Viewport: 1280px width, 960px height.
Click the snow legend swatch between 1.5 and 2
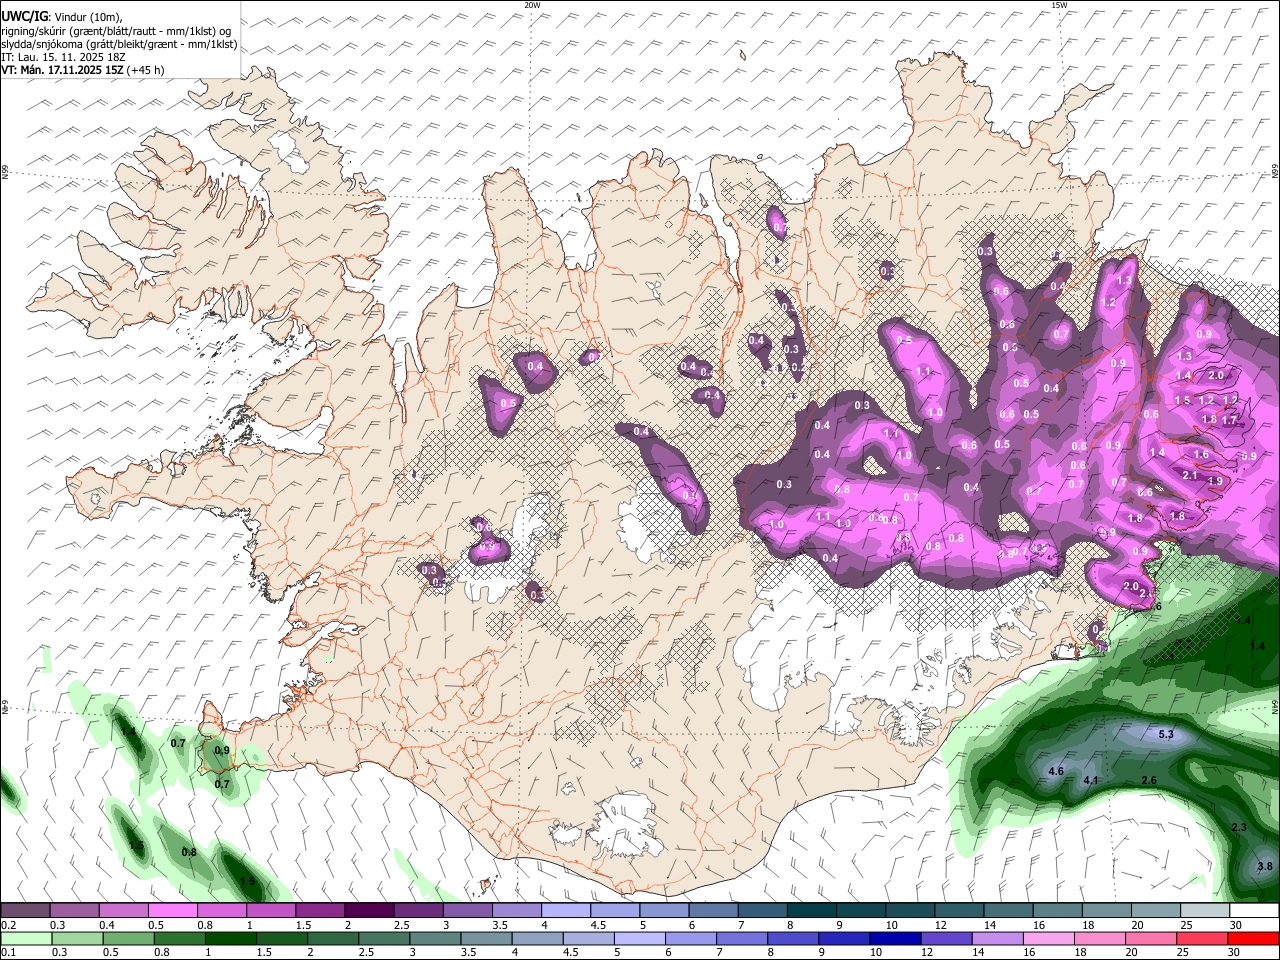319,911
